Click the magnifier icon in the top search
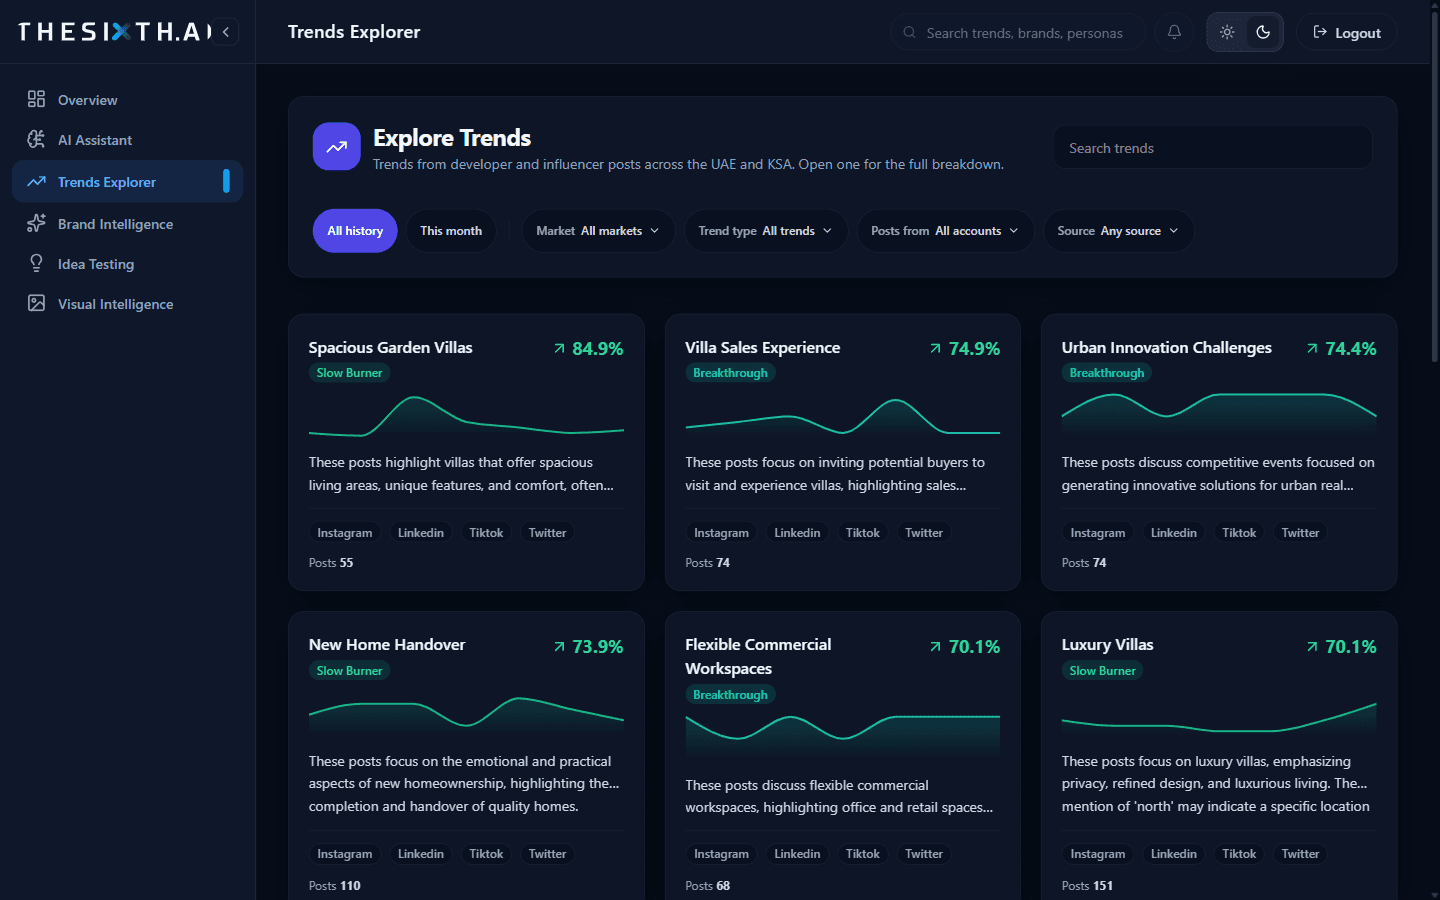Image resolution: width=1440 pixels, height=900 pixels. 909,32
